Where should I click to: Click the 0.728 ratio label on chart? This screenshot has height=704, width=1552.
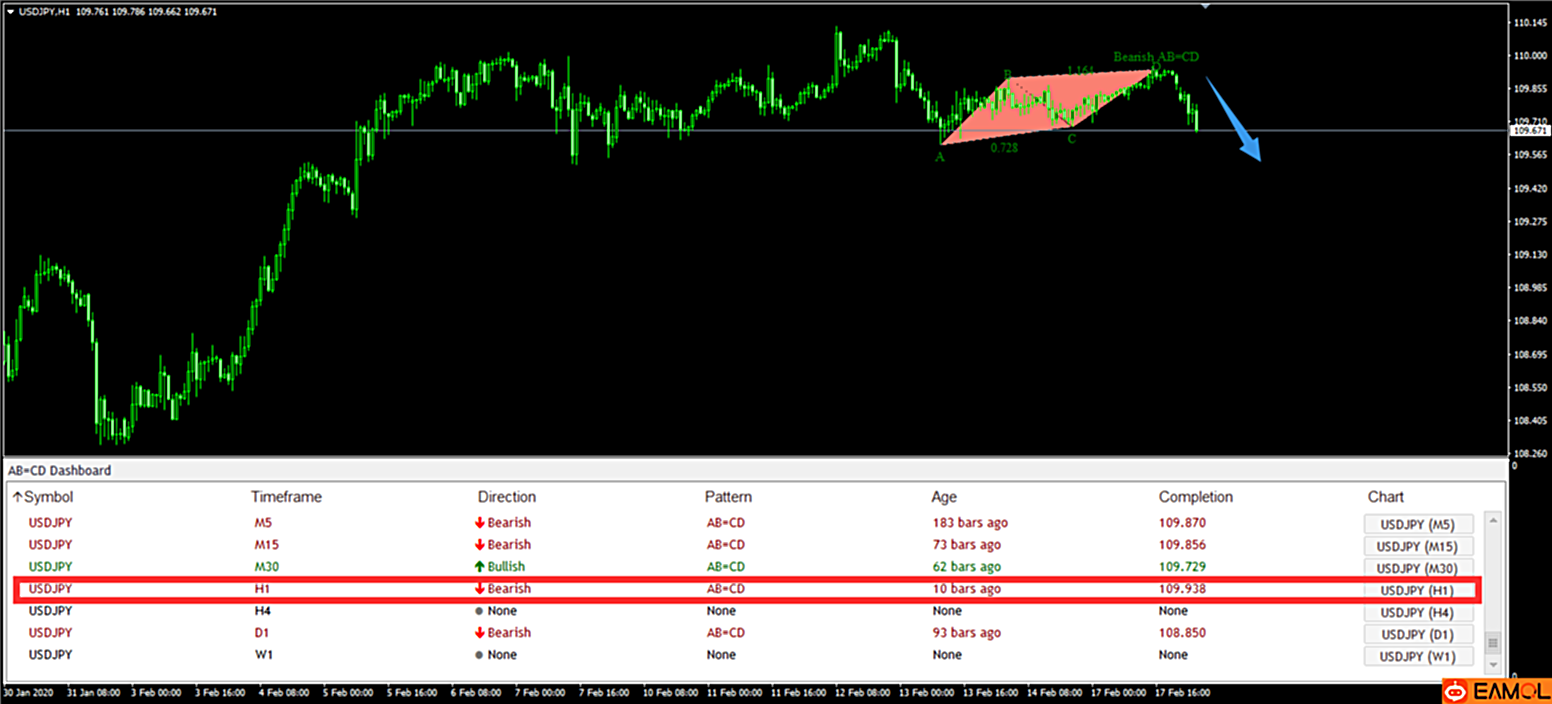tap(1004, 147)
